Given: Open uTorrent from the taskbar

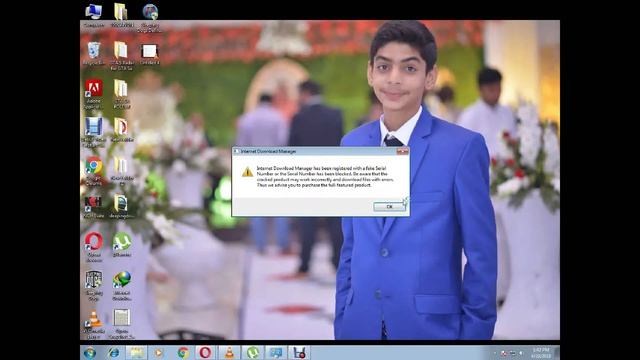Looking at the screenshot, I should point(253,353).
